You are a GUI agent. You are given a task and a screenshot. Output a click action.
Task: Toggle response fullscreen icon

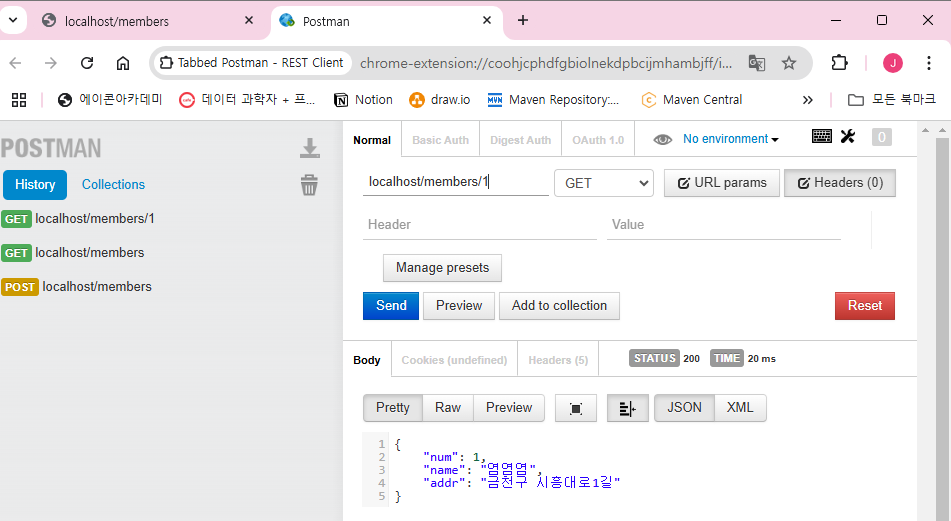click(x=576, y=408)
